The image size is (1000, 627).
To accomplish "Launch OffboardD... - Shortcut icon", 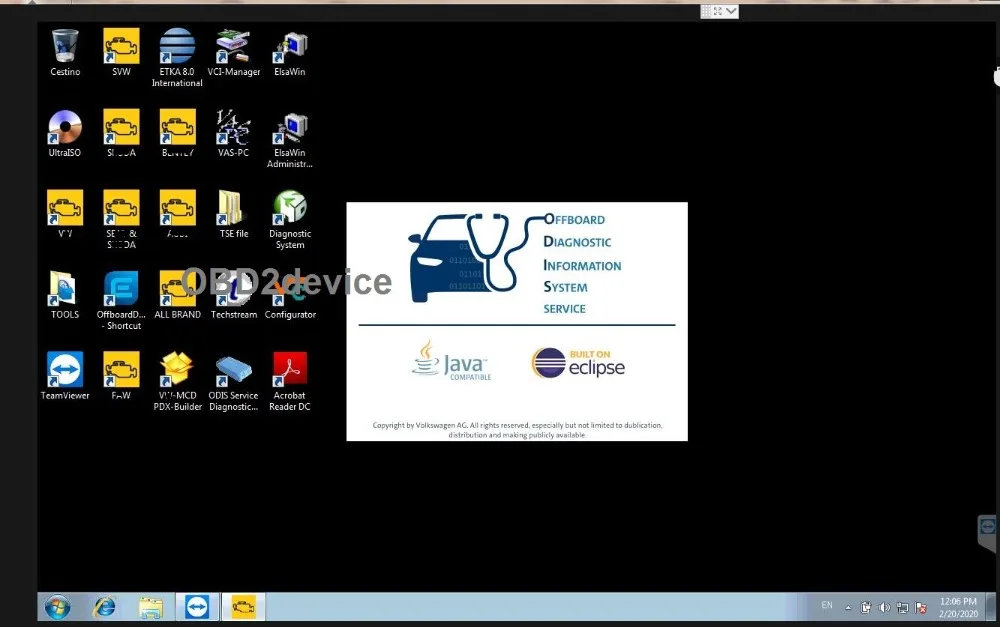I will (x=121, y=300).
